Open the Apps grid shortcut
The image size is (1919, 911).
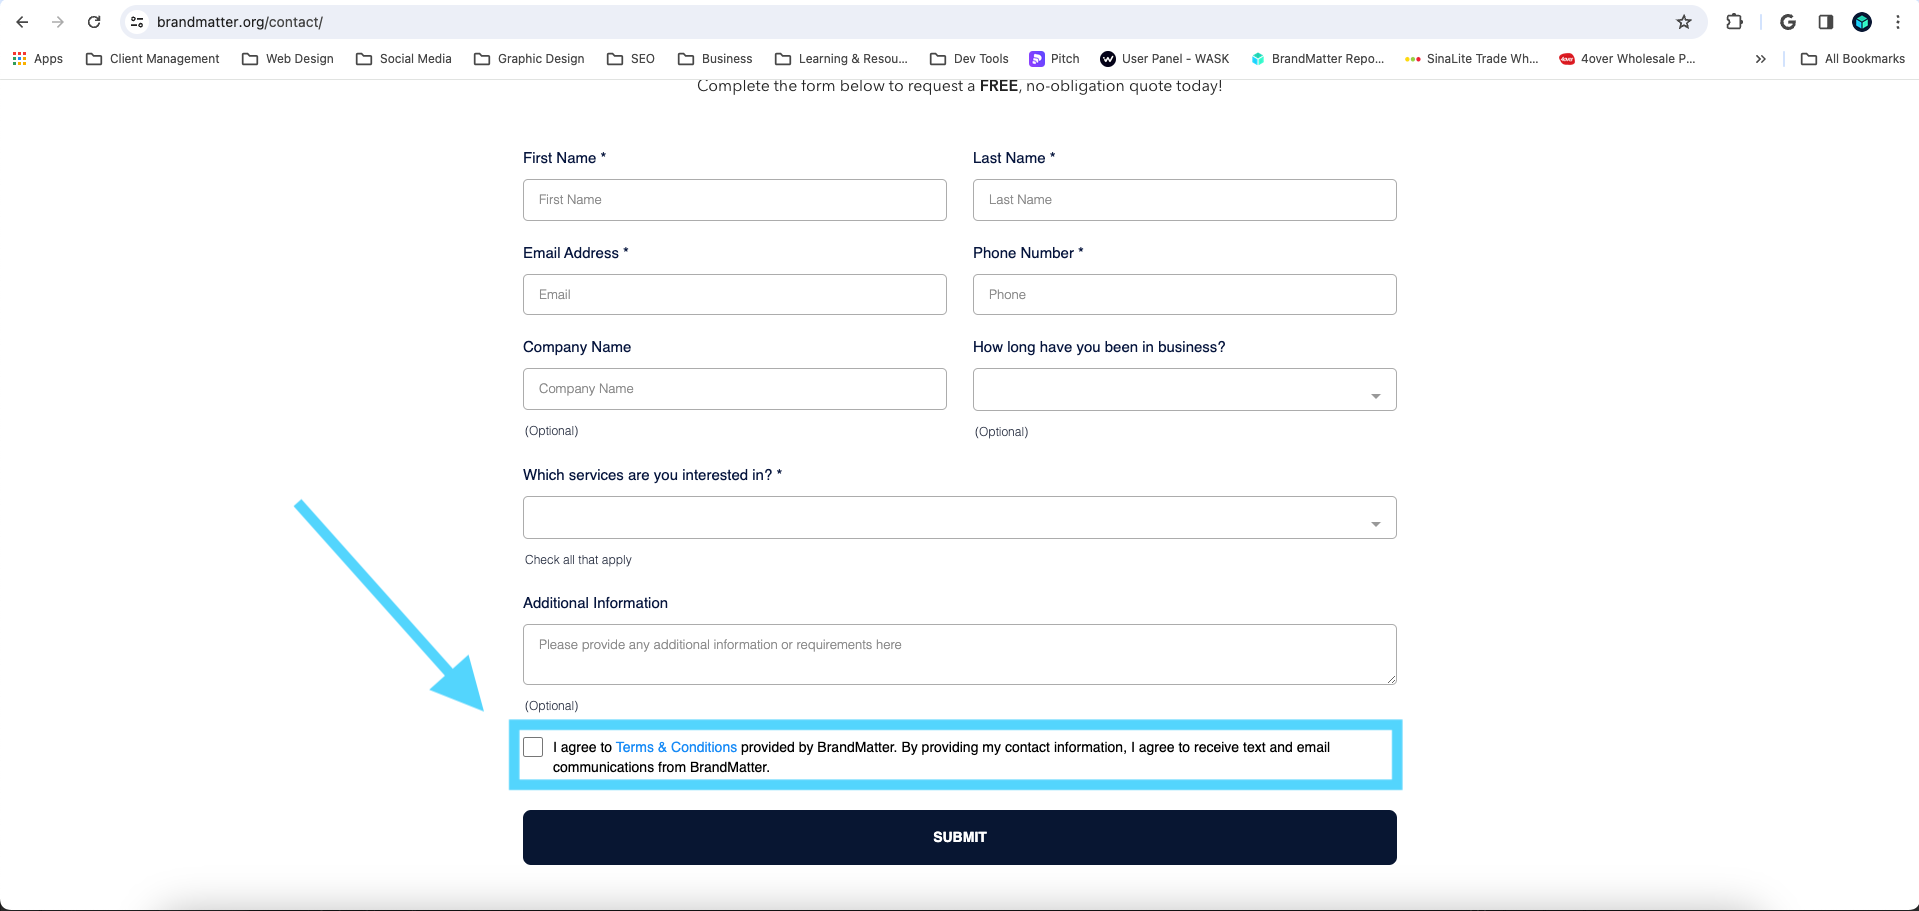38,59
